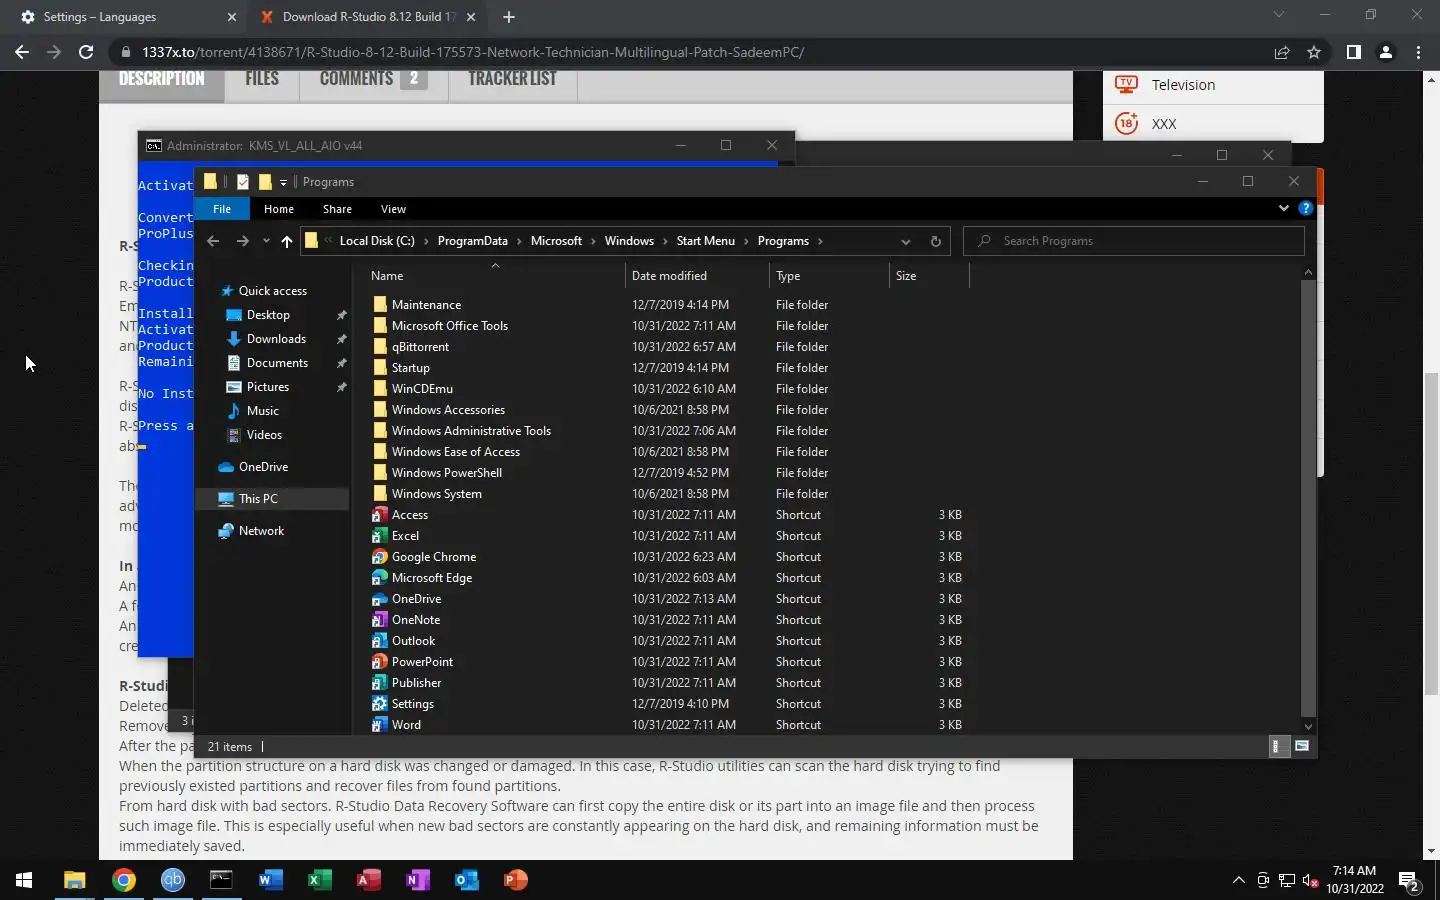
Task: Open recent locations dropdown in Explorer
Action: click(266, 241)
